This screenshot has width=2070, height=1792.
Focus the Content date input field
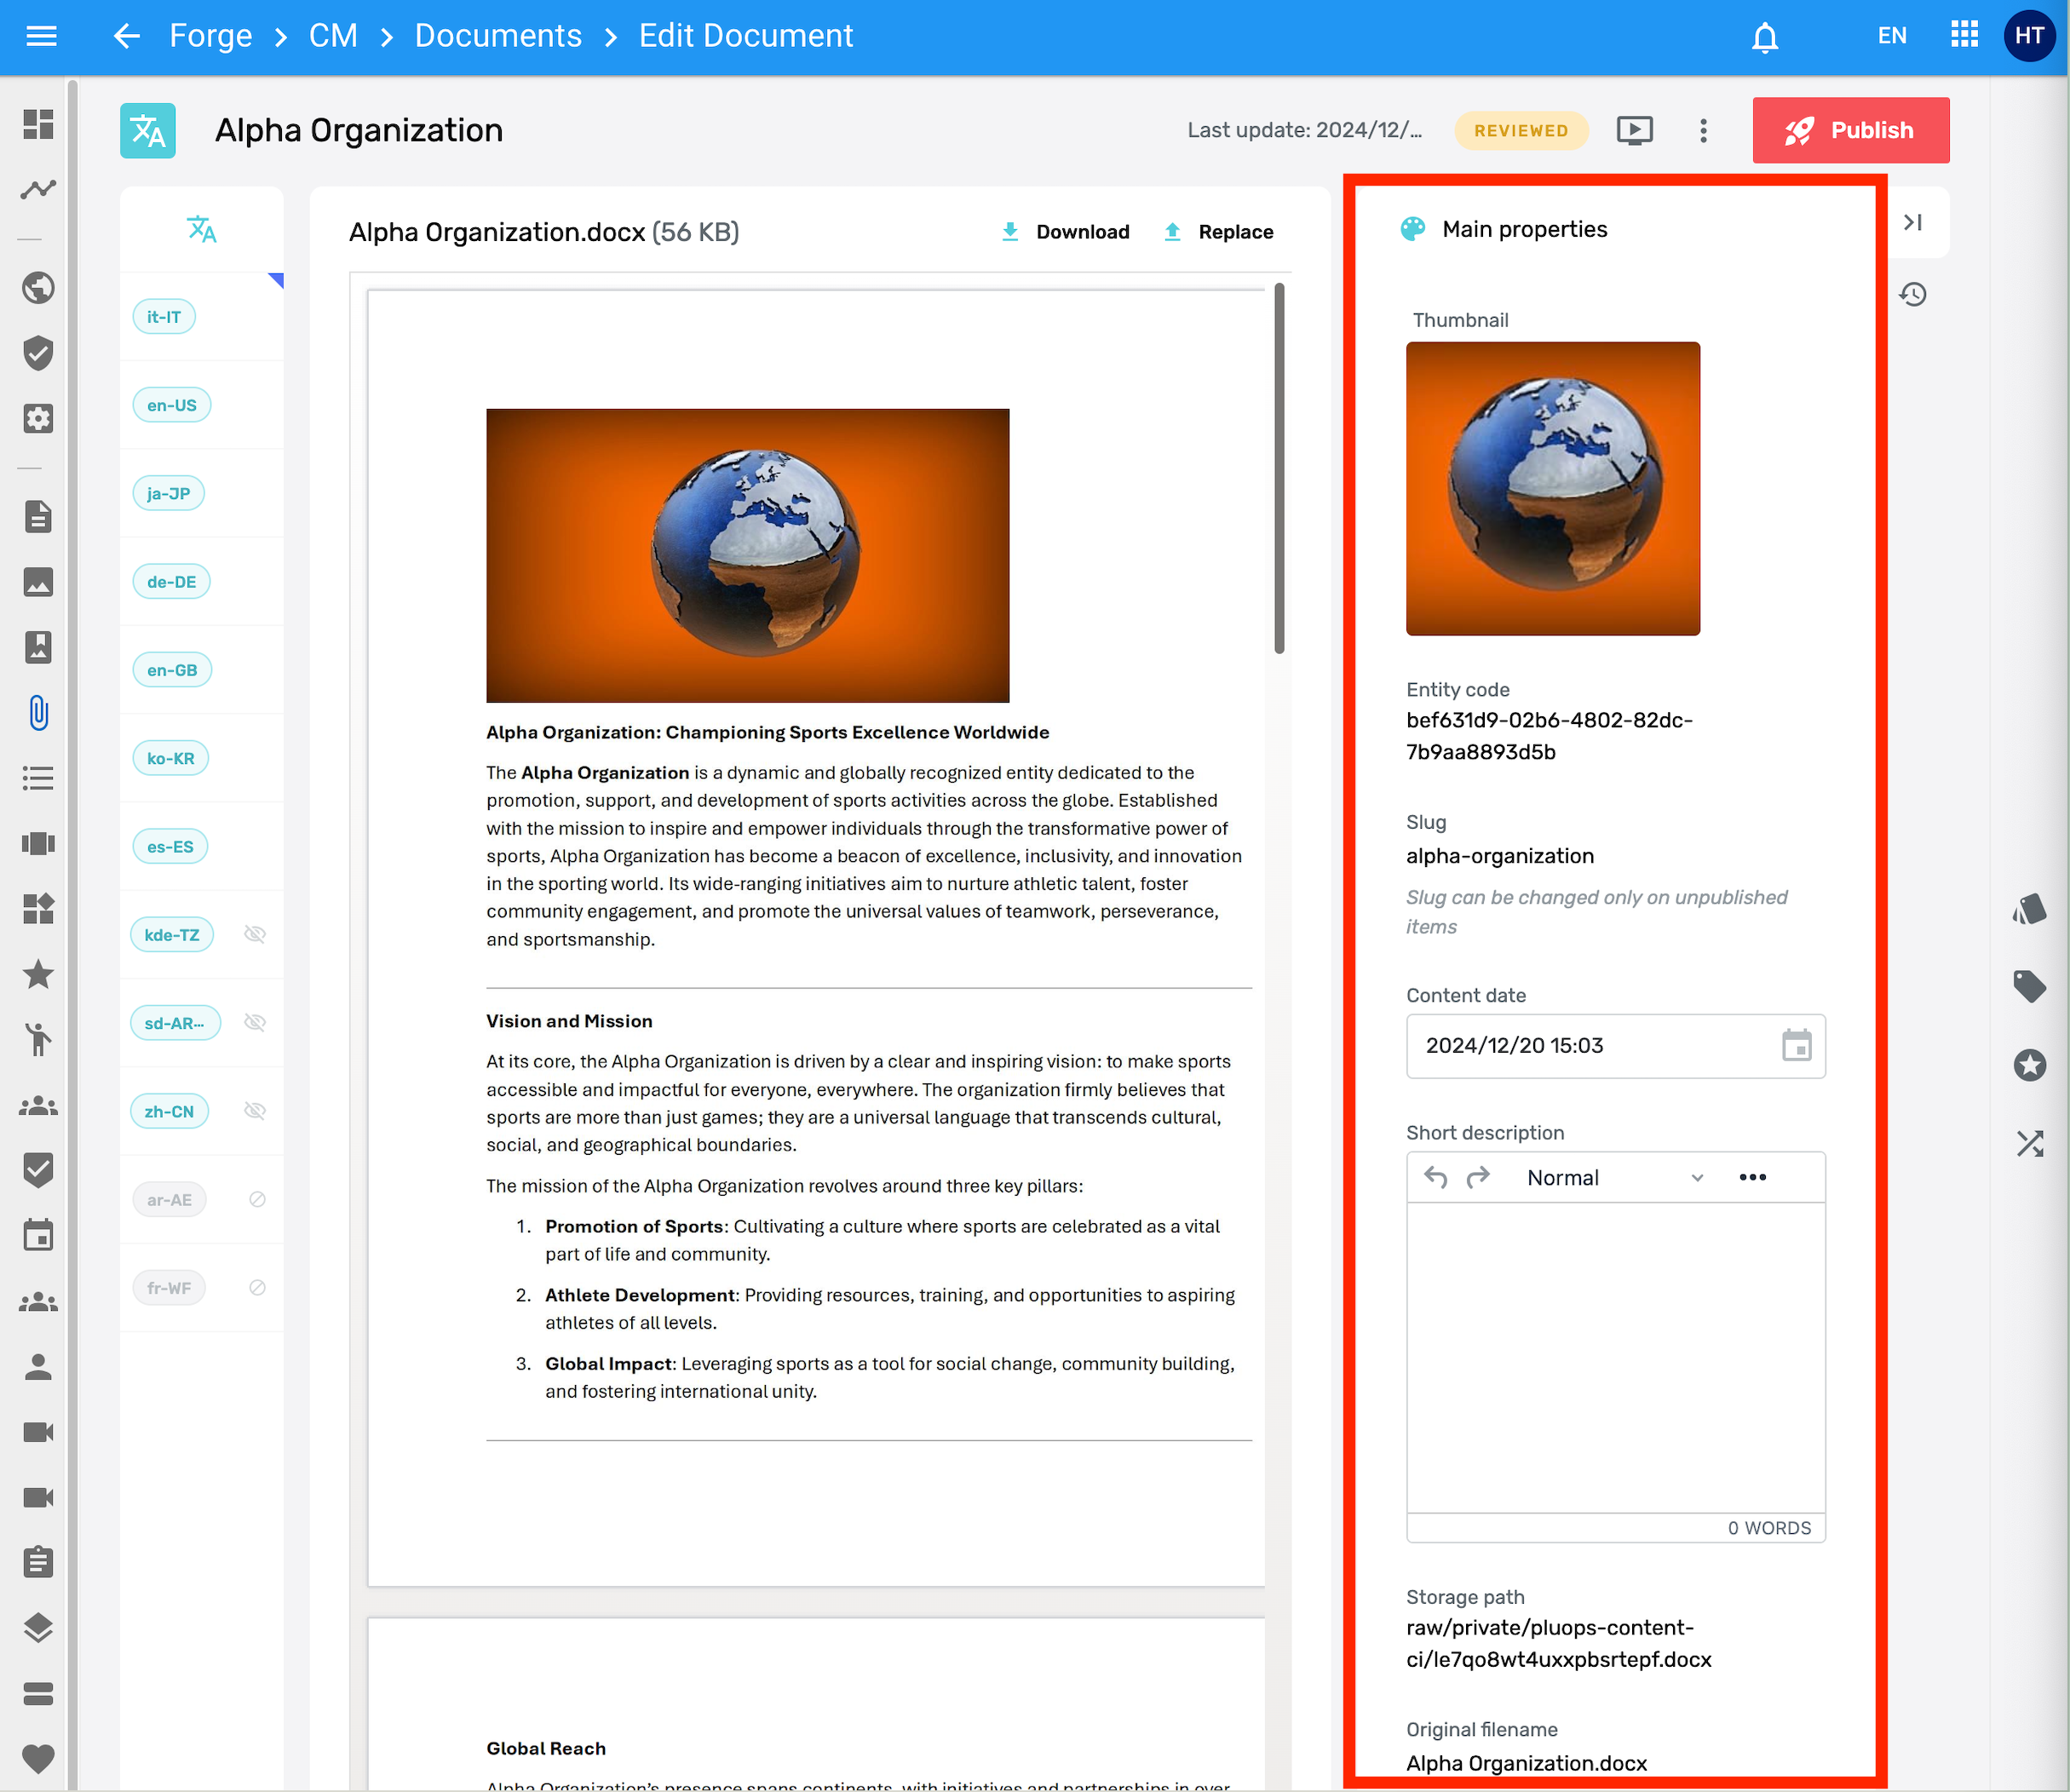1615,1046
